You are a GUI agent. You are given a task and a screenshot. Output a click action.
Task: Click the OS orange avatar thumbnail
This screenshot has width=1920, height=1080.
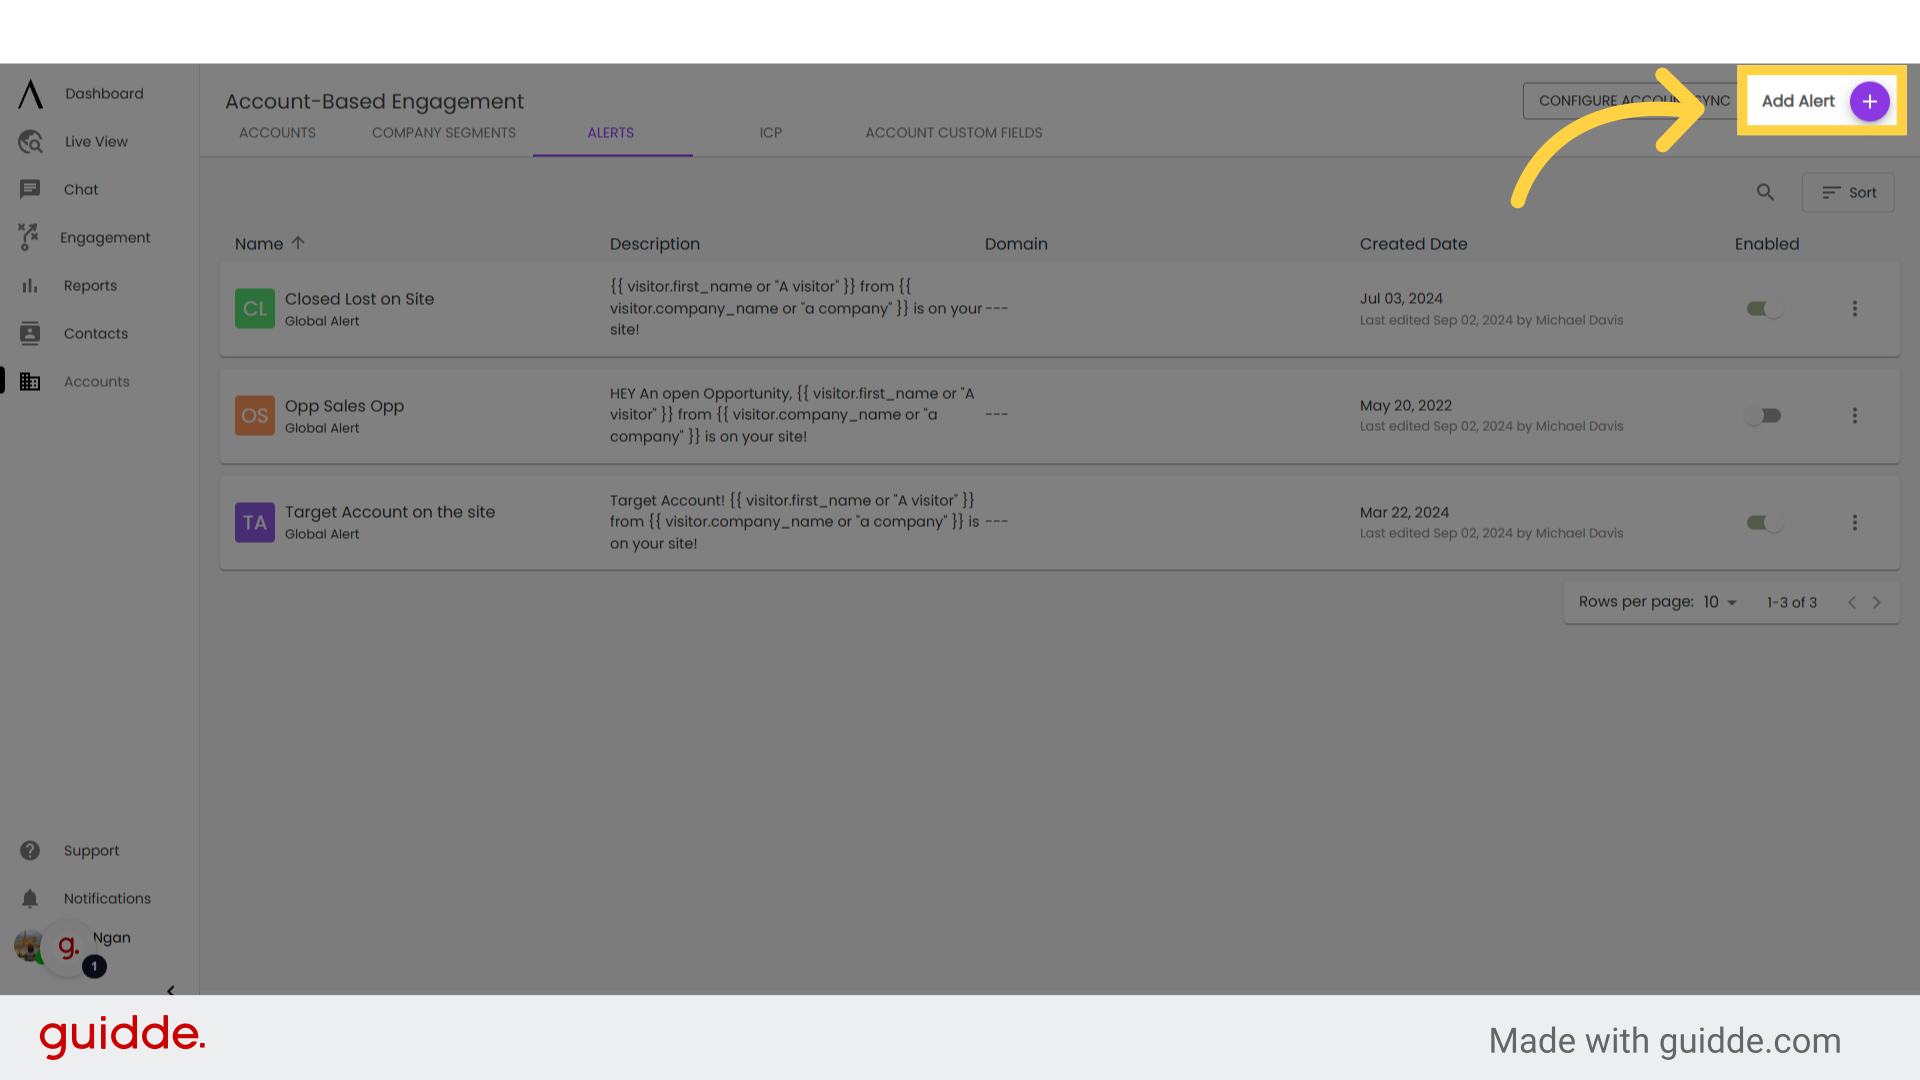coord(255,415)
